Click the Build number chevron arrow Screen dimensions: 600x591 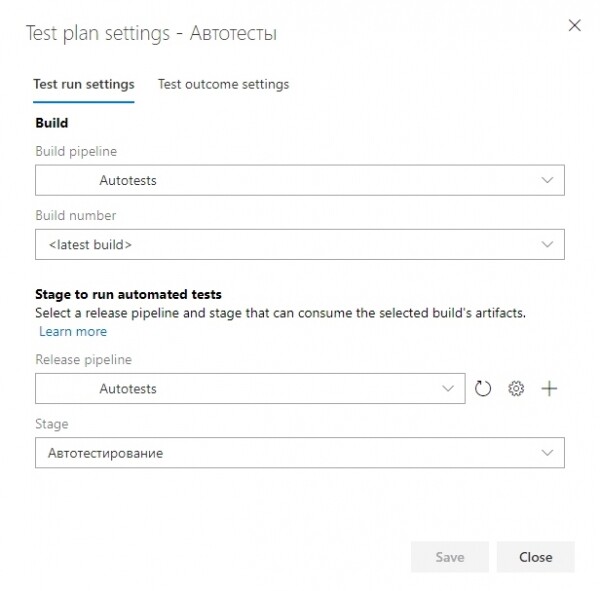(547, 244)
